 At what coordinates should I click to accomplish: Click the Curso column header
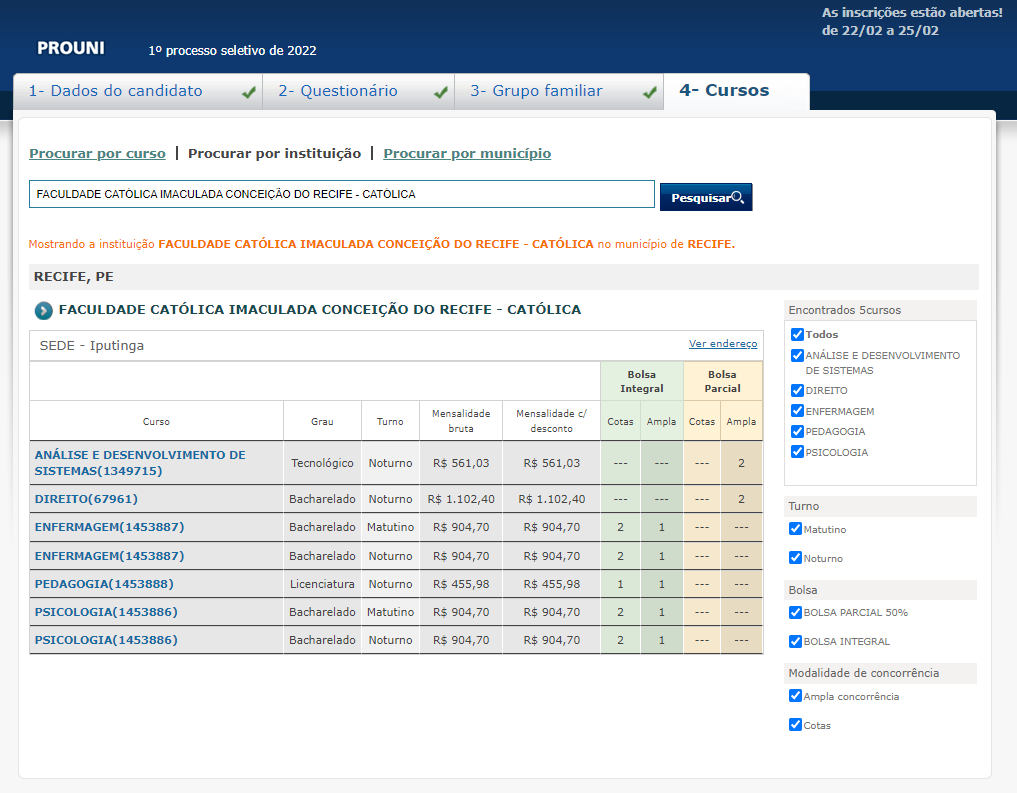(x=156, y=421)
